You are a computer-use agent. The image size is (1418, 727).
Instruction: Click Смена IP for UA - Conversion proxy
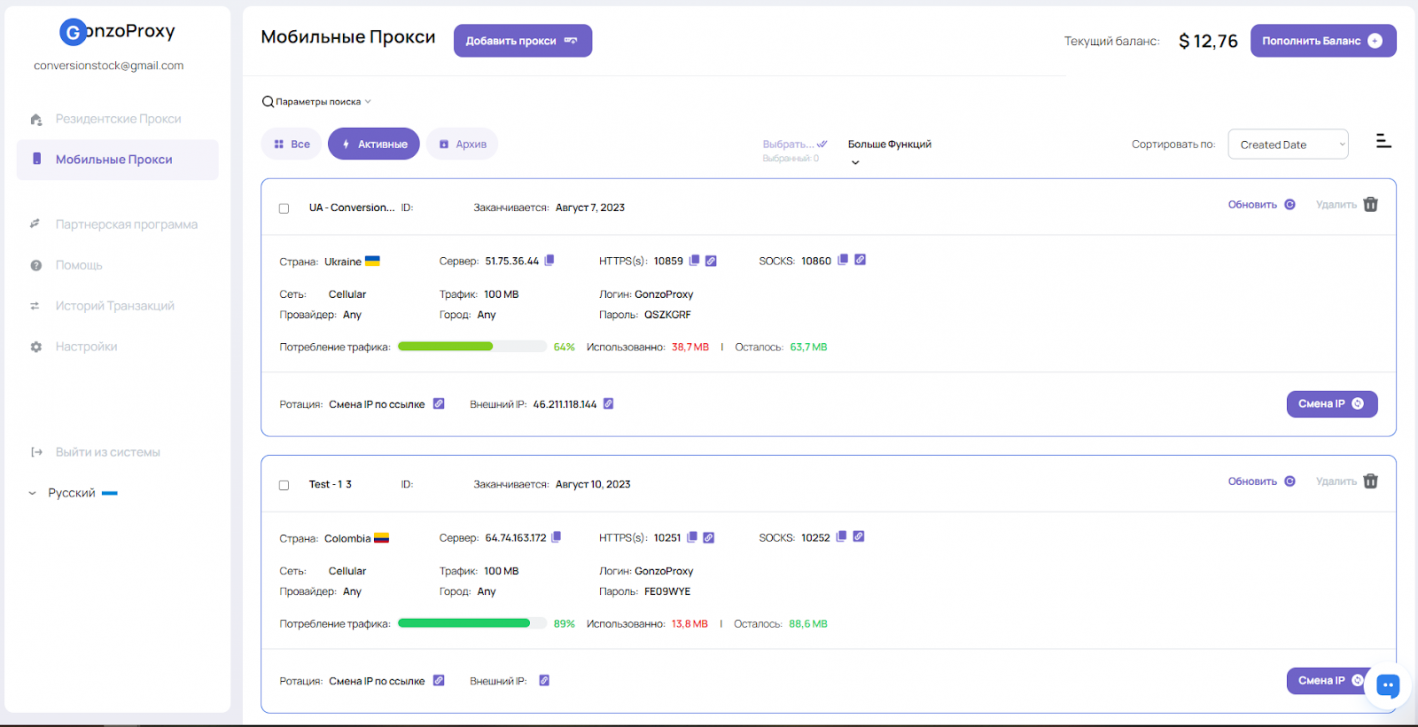pyautogui.click(x=1332, y=404)
